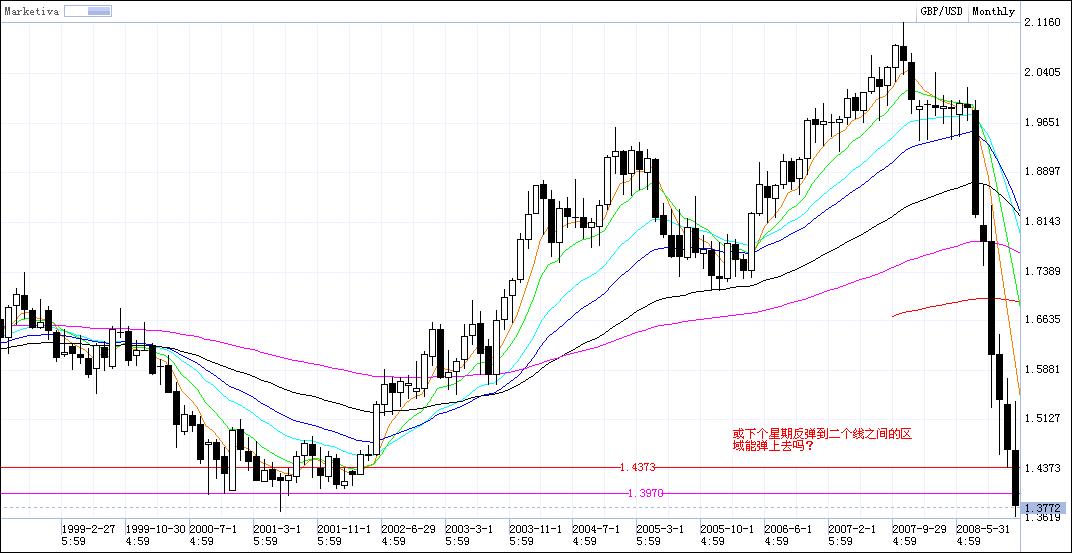1072x553 pixels.
Task: Click the 2007-2-1 date label
Action: click(x=853, y=529)
